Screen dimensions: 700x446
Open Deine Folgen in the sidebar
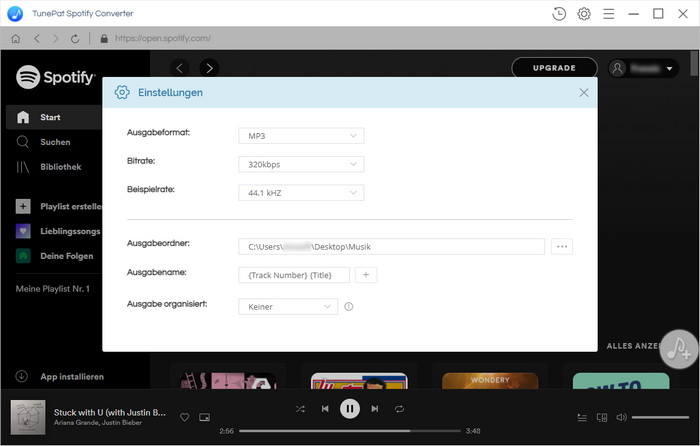pyautogui.click(x=54, y=256)
